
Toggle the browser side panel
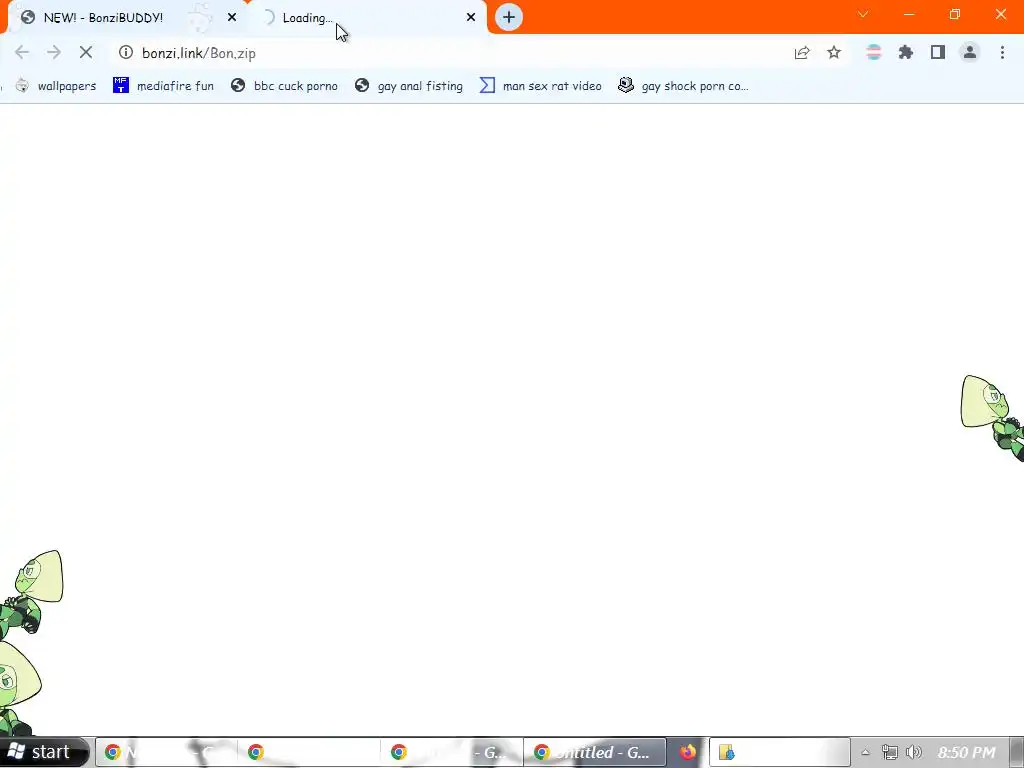938,53
